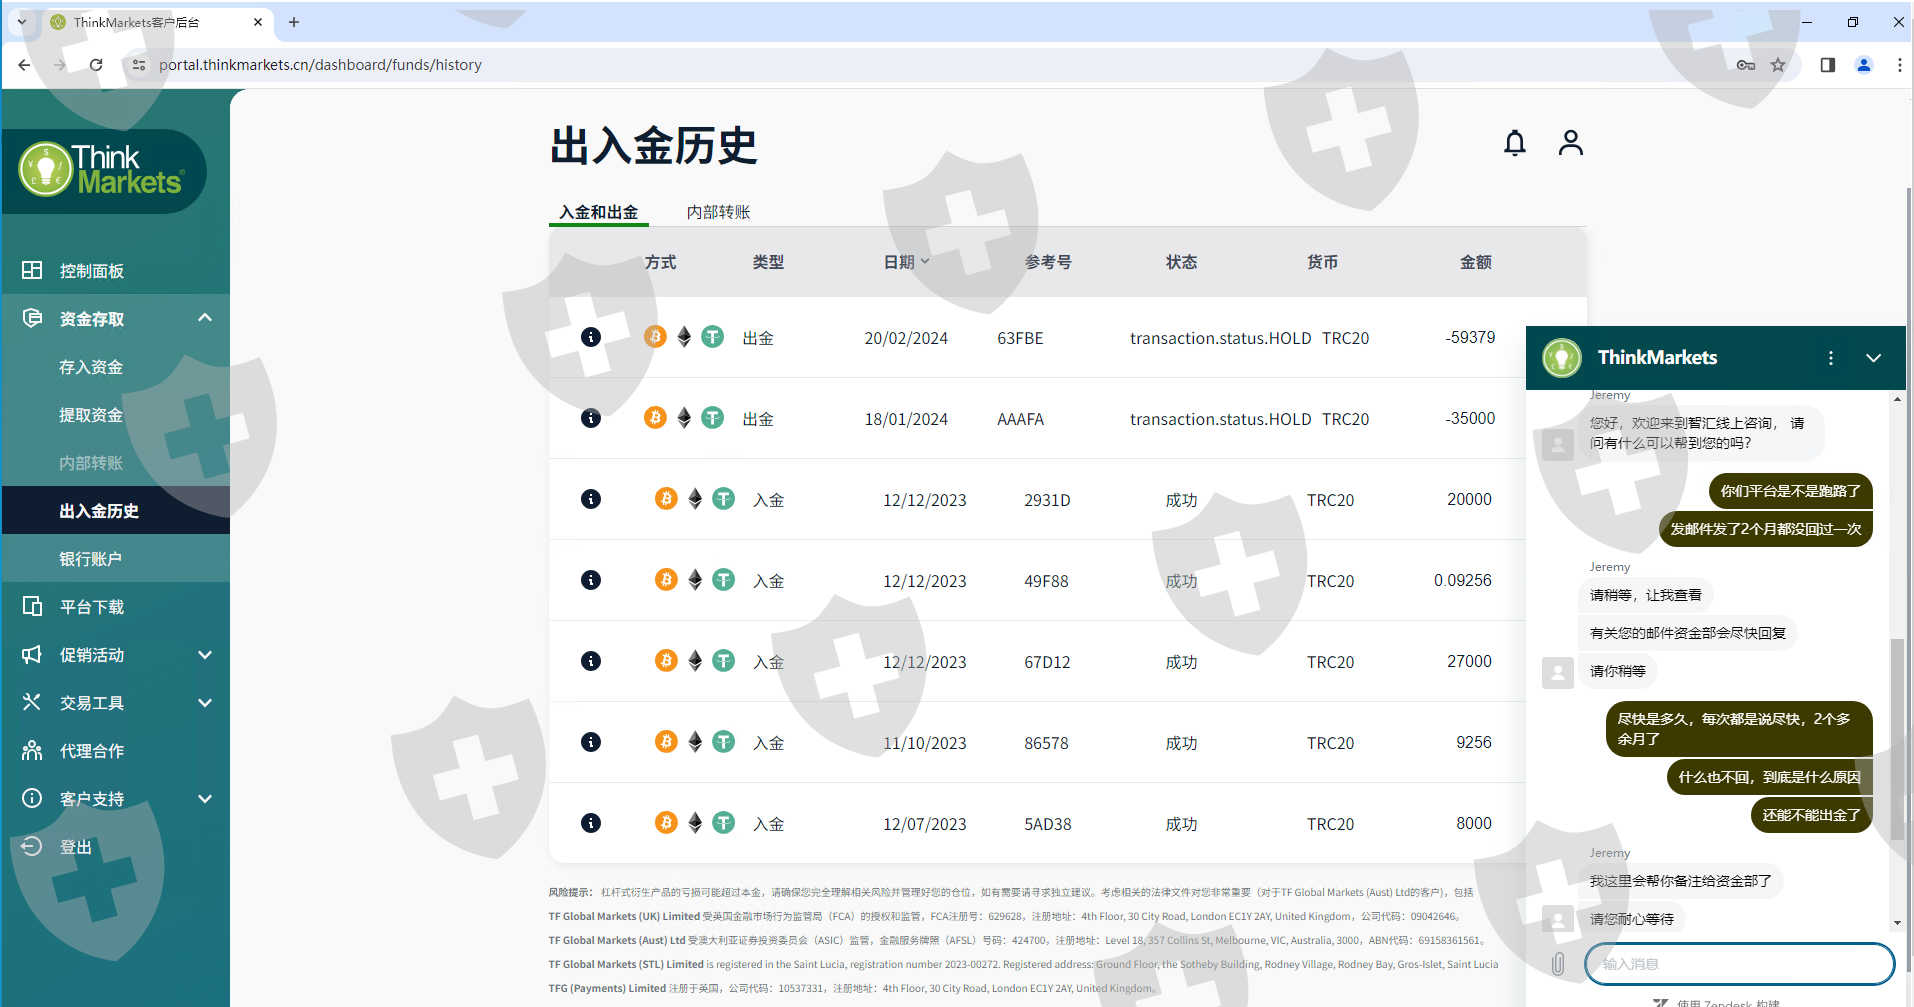
Task: Go to 存入资金 in sidebar
Action: coord(91,367)
